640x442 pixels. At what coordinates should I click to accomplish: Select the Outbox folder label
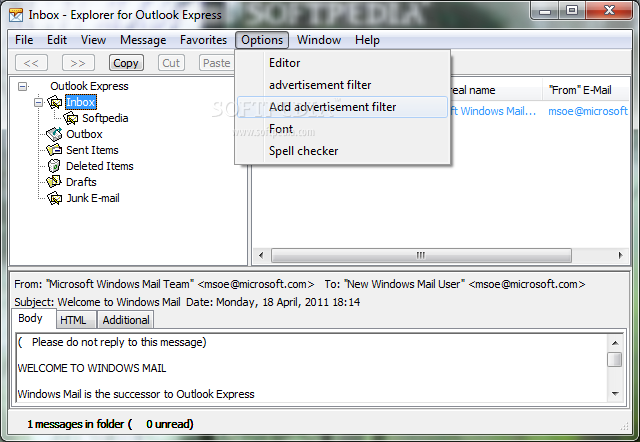click(x=84, y=134)
